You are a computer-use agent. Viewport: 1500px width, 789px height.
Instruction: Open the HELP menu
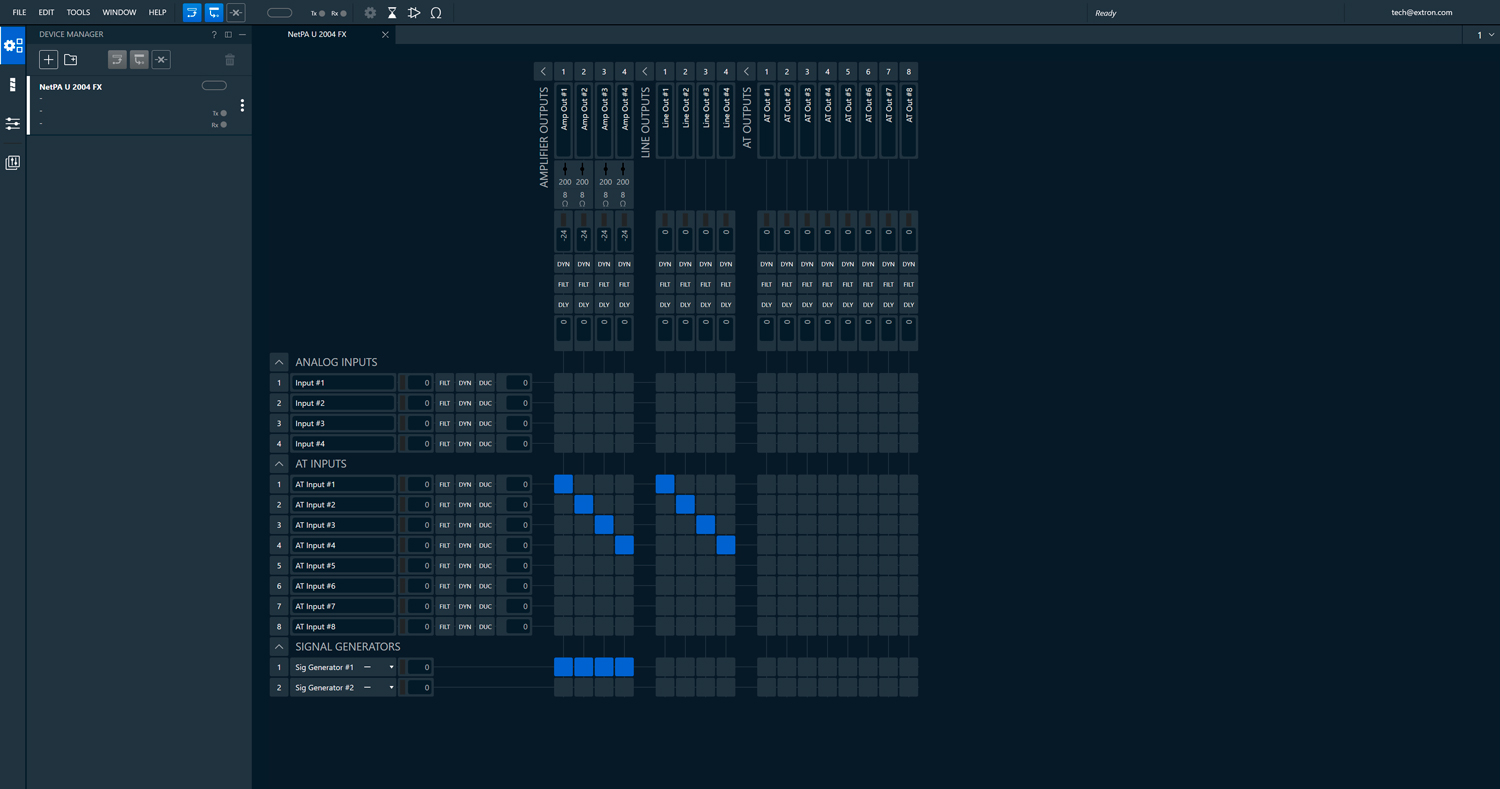click(157, 13)
